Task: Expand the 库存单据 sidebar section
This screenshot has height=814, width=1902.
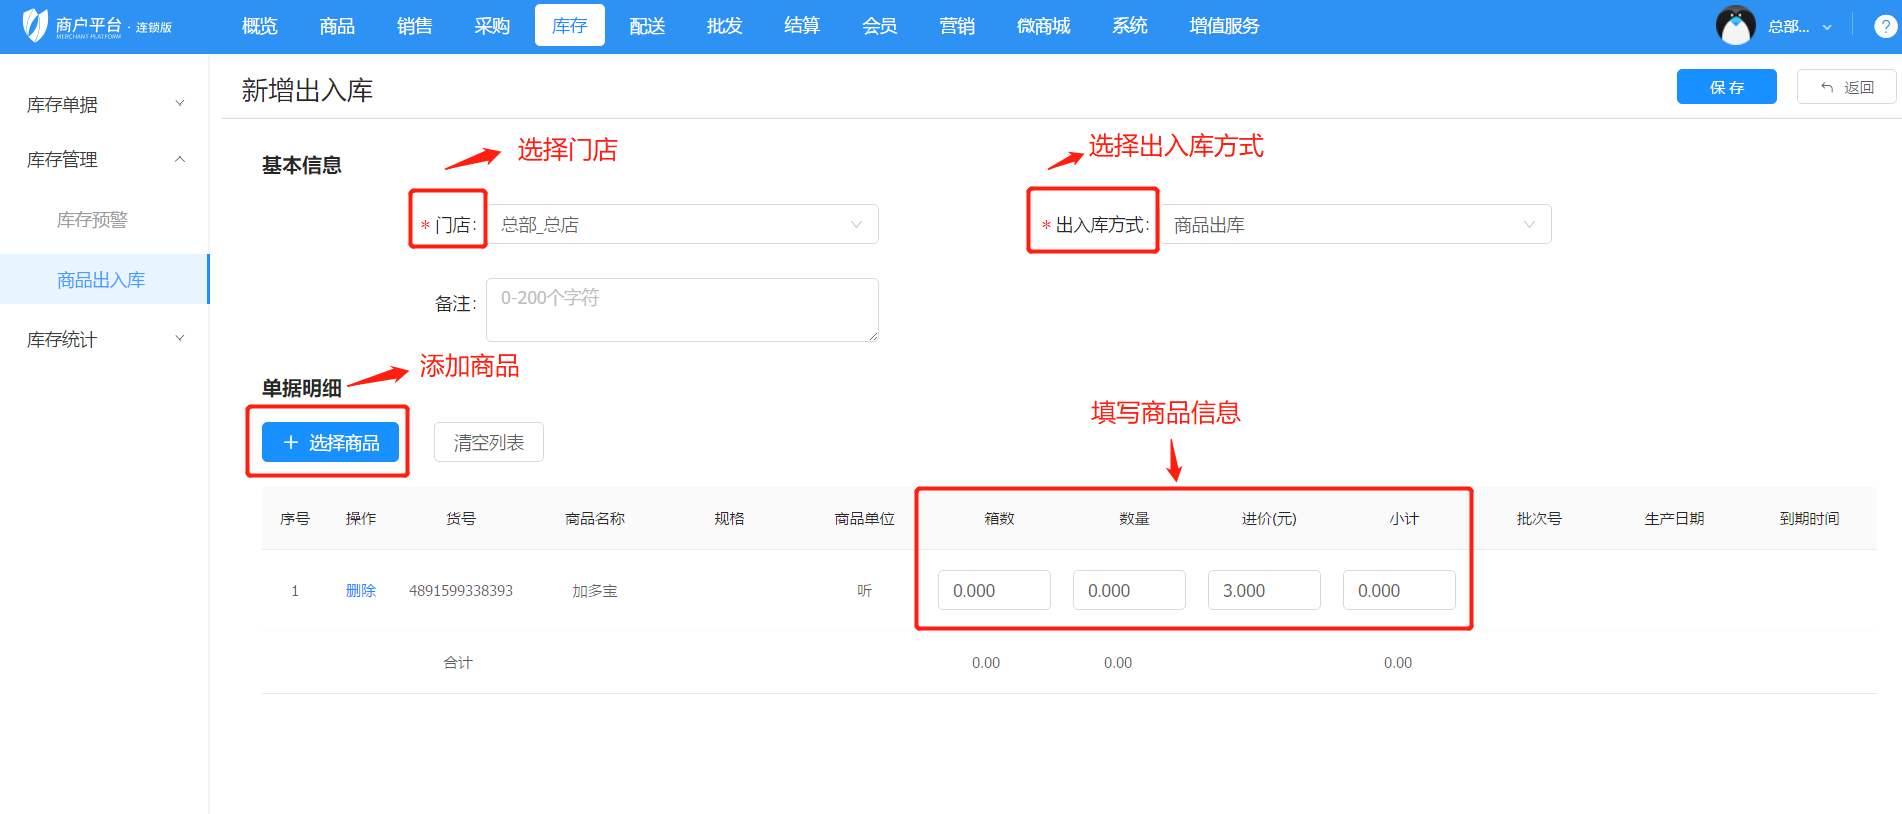Action: pyautogui.click(x=104, y=104)
